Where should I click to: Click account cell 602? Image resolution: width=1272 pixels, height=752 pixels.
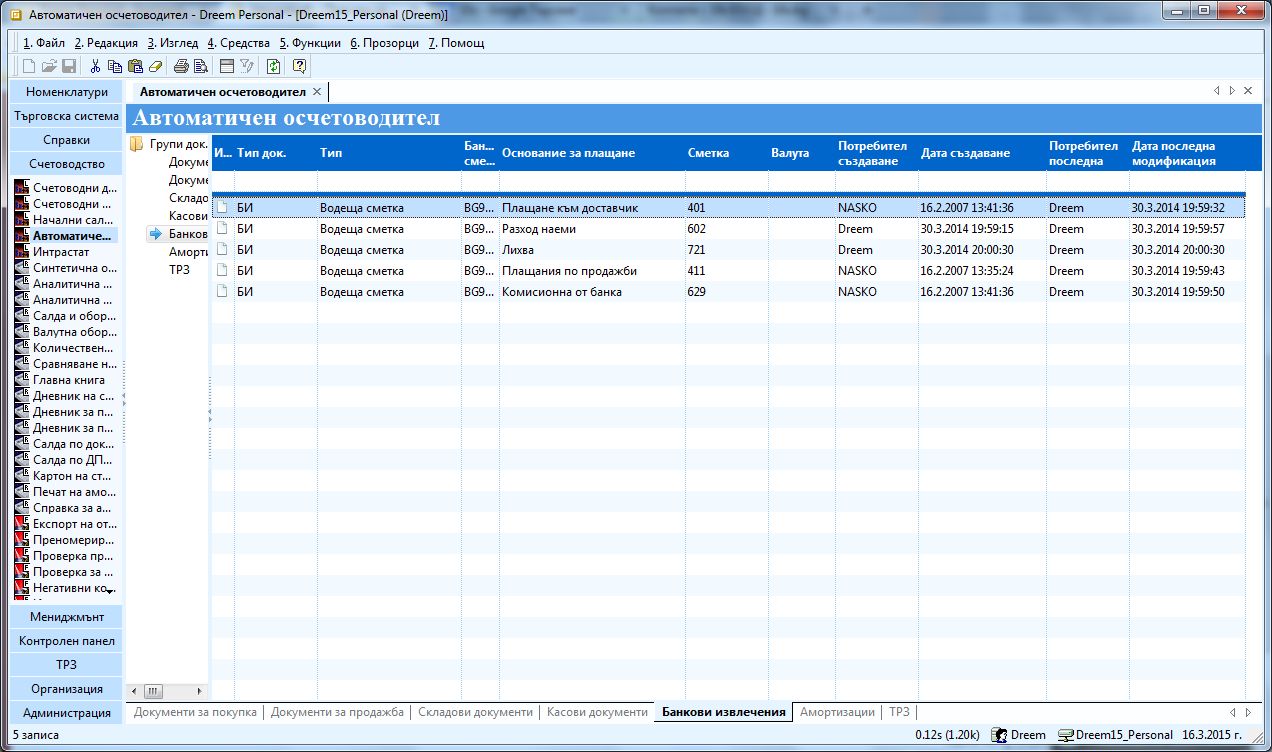point(726,229)
